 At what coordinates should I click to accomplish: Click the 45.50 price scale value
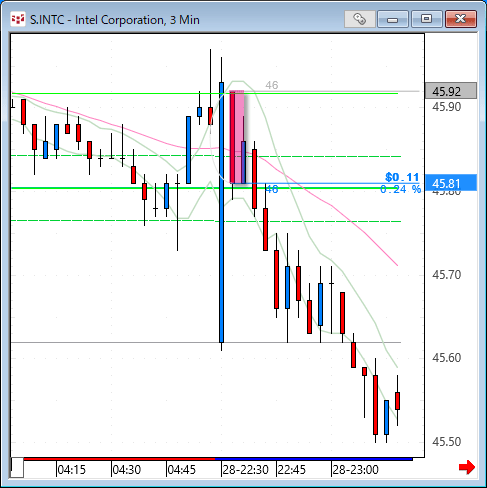(x=447, y=442)
